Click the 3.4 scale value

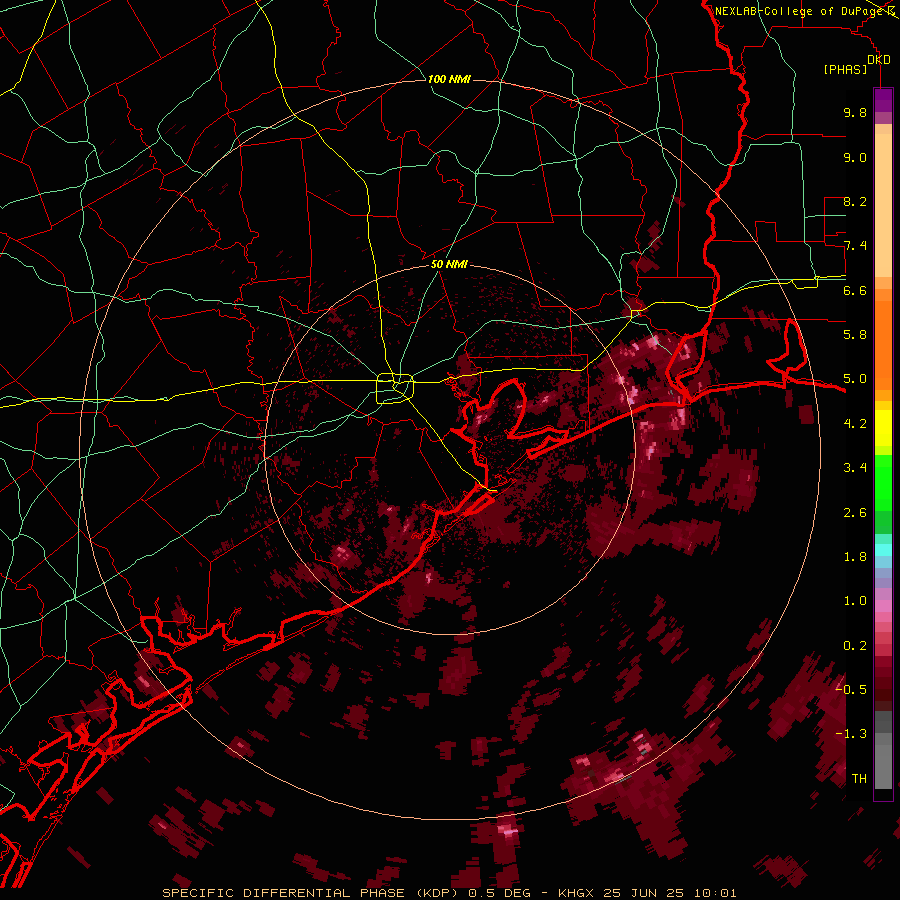(x=855, y=468)
